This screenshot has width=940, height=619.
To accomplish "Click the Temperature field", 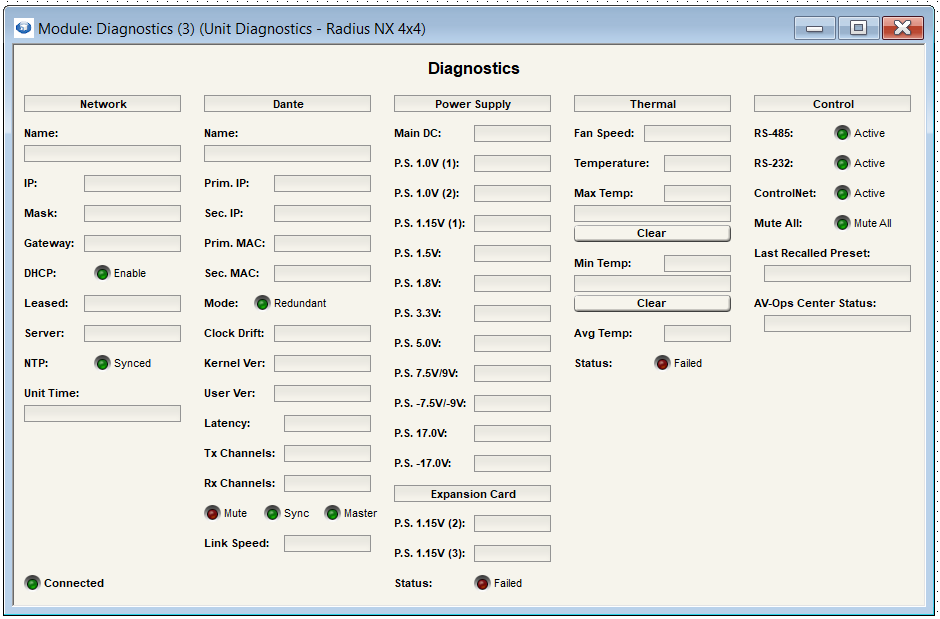I will (697, 164).
